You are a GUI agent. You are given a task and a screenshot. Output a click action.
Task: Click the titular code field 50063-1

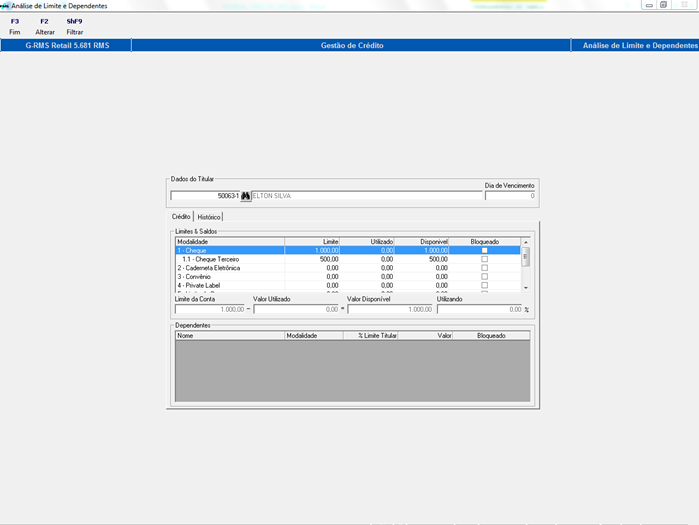click(x=206, y=196)
